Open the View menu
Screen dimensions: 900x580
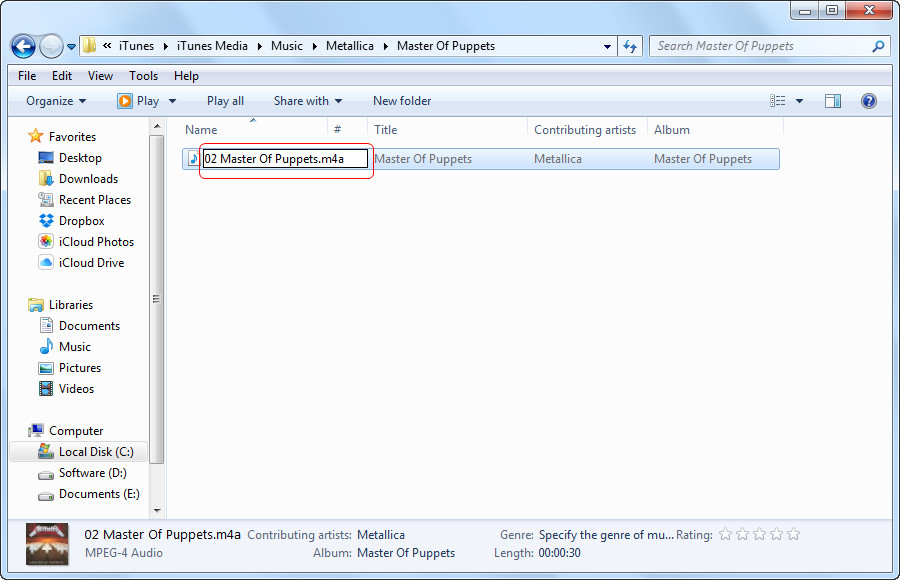click(100, 76)
